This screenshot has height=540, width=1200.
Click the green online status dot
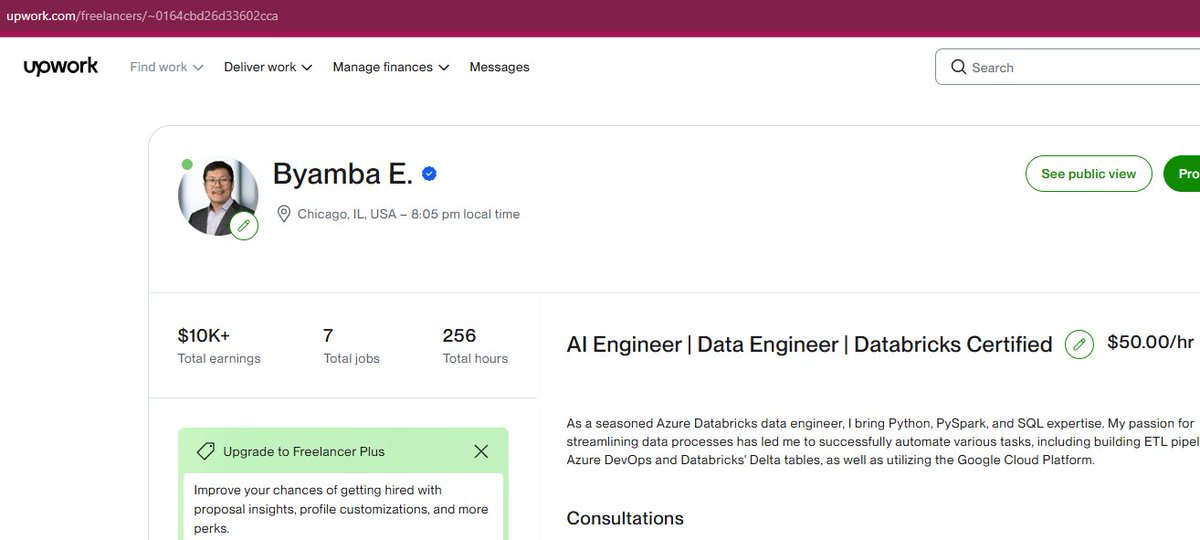(x=187, y=164)
